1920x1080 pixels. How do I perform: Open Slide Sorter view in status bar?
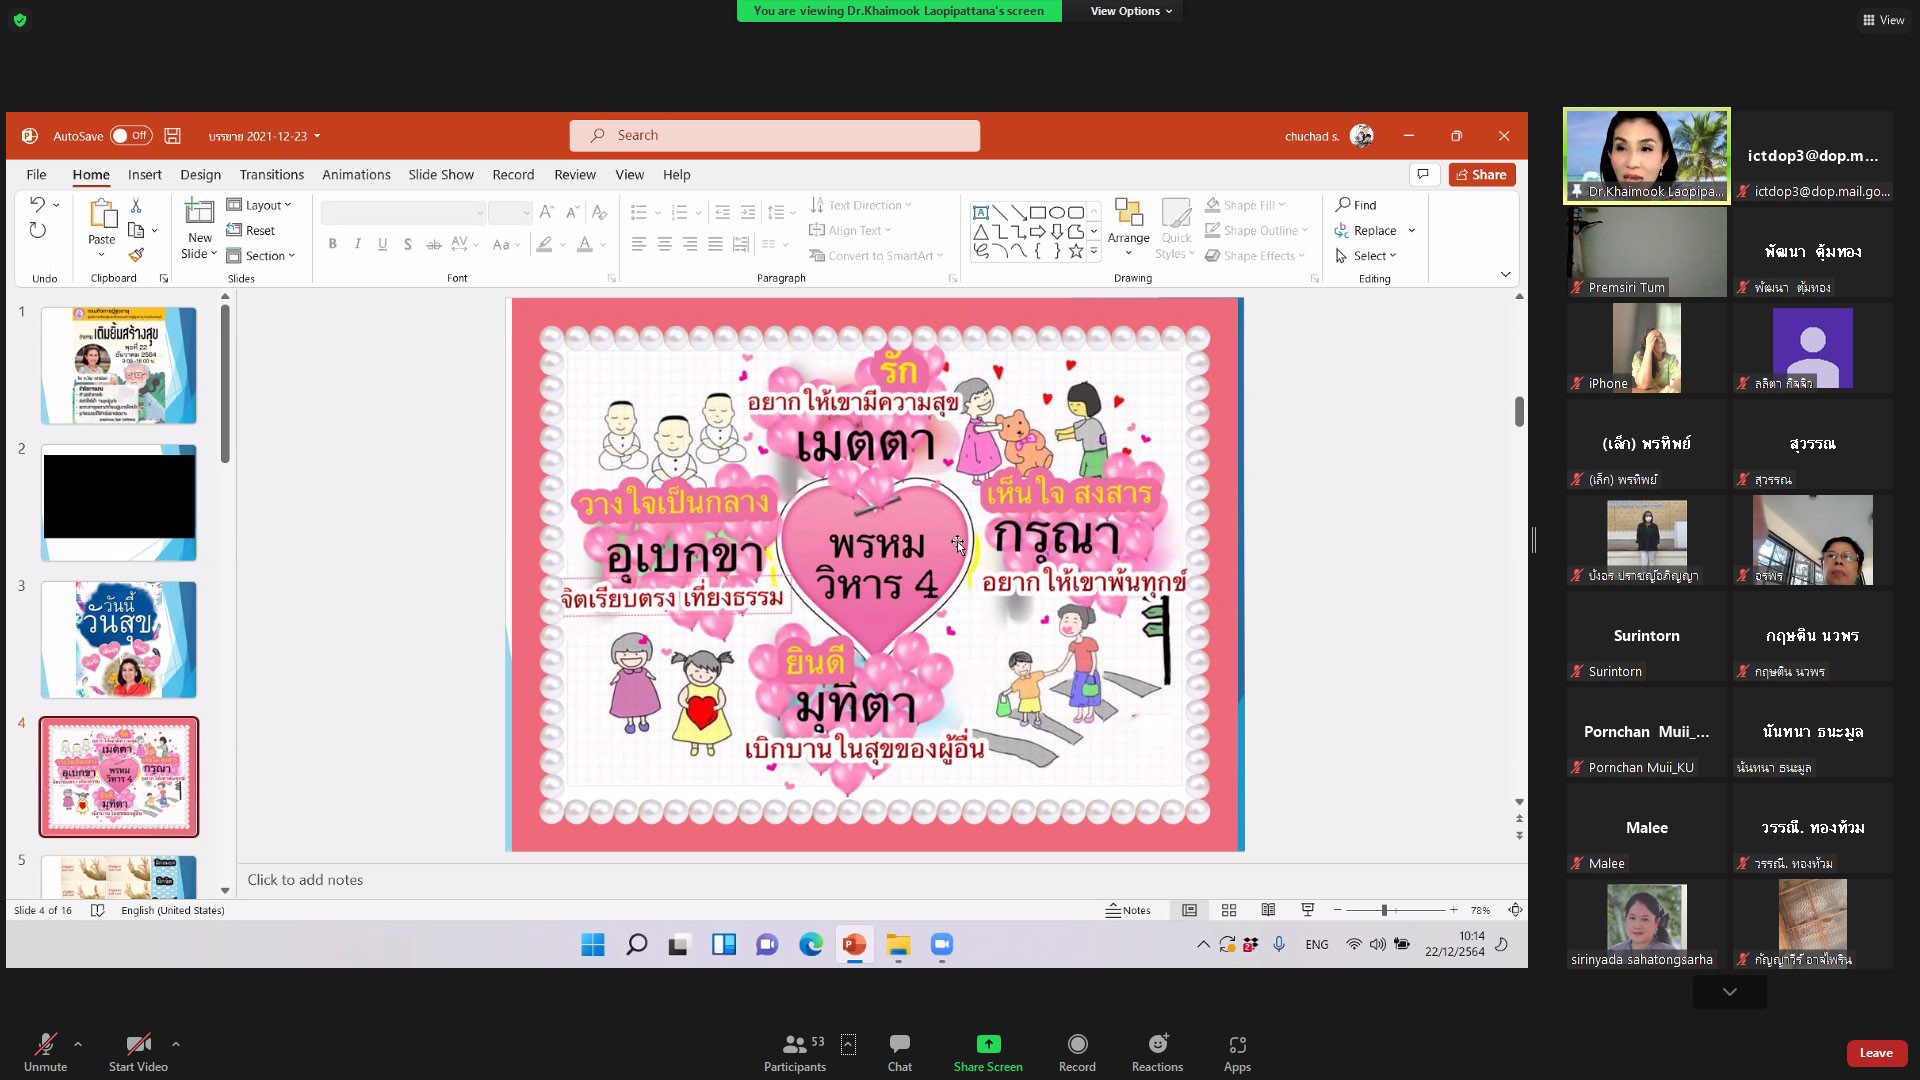click(x=1229, y=910)
